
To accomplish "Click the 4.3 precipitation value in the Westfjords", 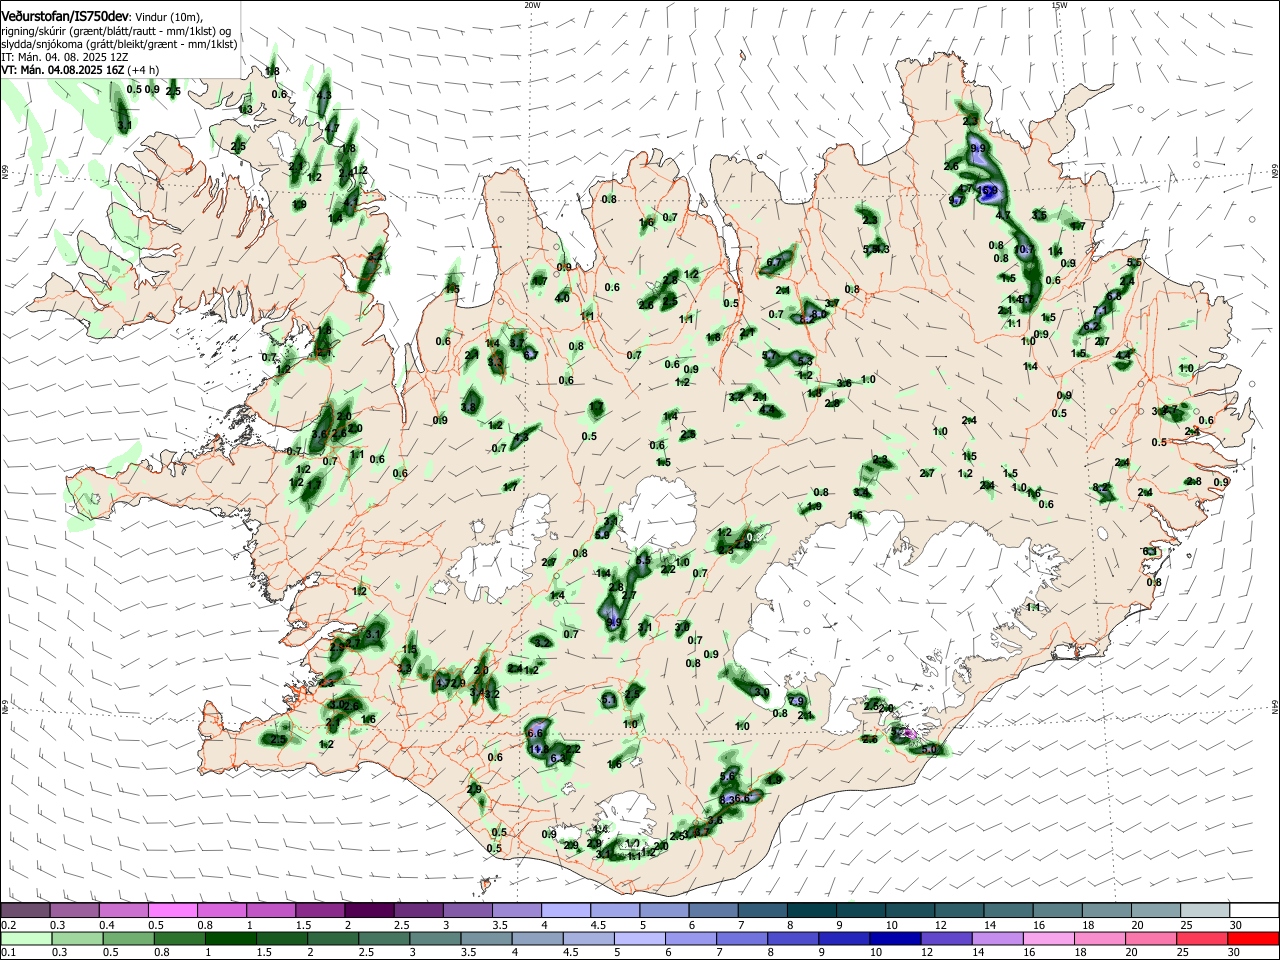I will 324,96.
